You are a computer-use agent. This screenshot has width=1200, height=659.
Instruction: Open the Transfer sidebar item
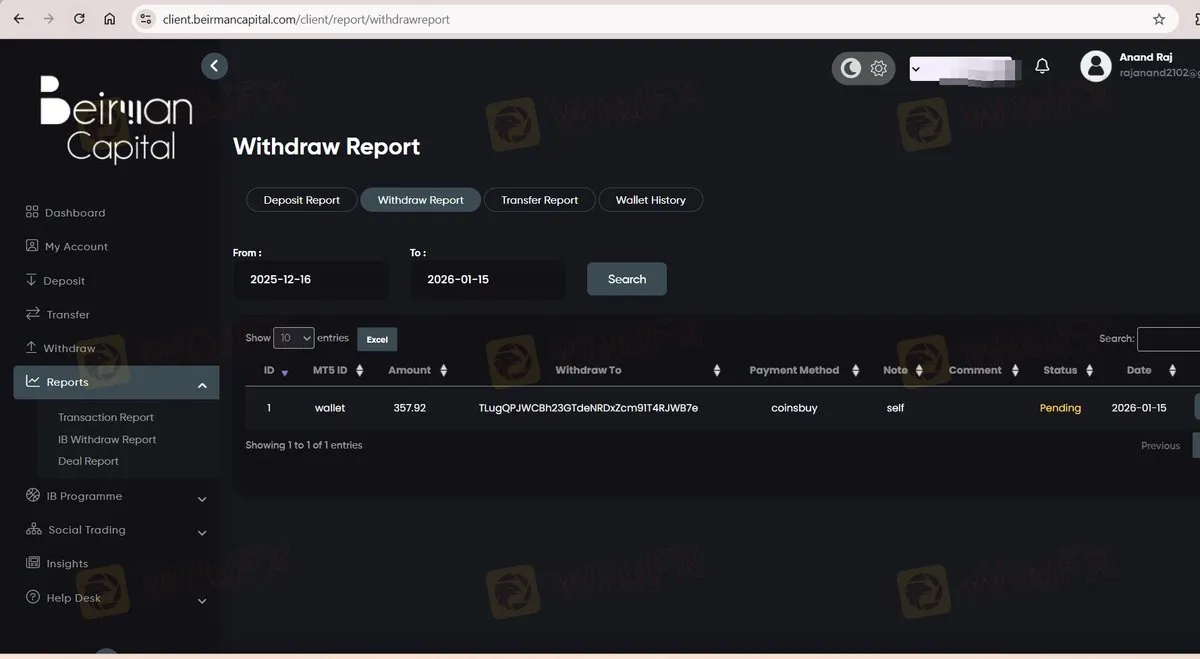(x=57, y=314)
